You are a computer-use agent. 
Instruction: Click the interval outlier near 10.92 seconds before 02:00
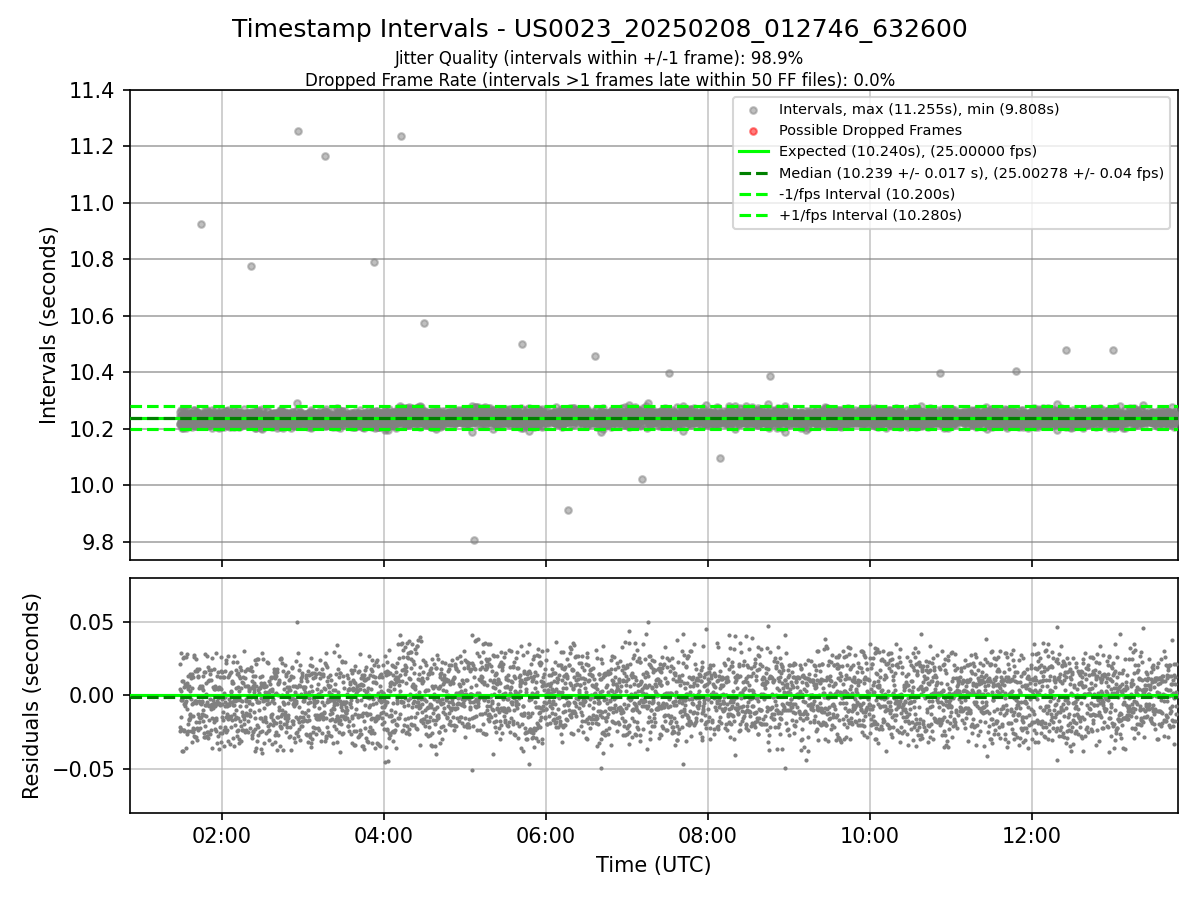(x=201, y=224)
